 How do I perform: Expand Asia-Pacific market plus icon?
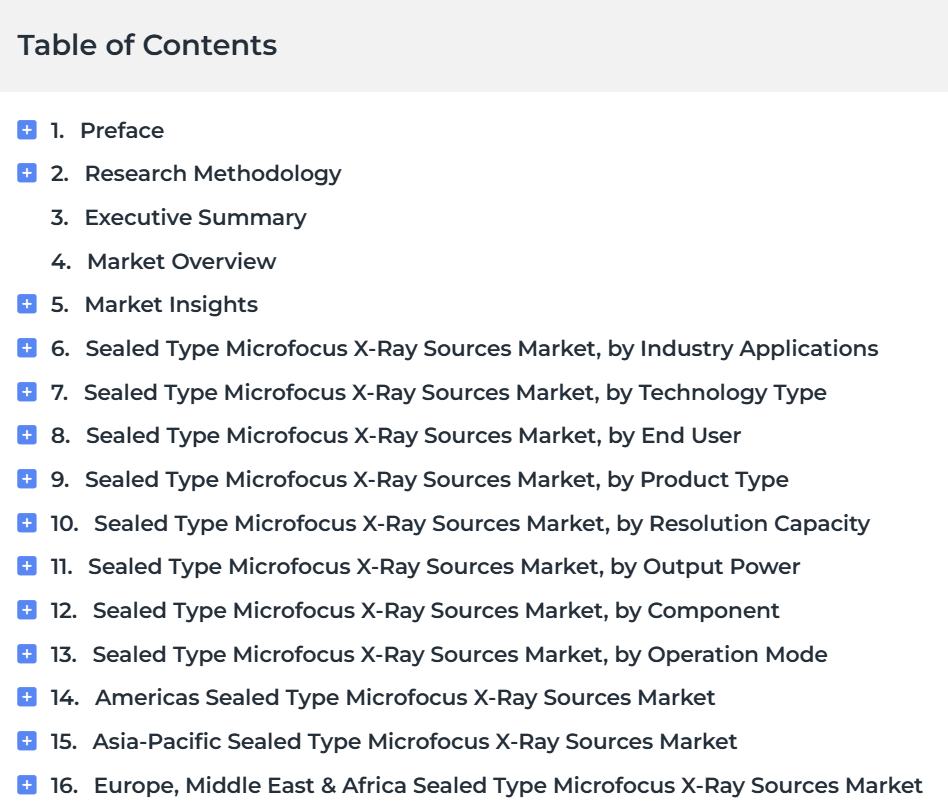[27, 741]
